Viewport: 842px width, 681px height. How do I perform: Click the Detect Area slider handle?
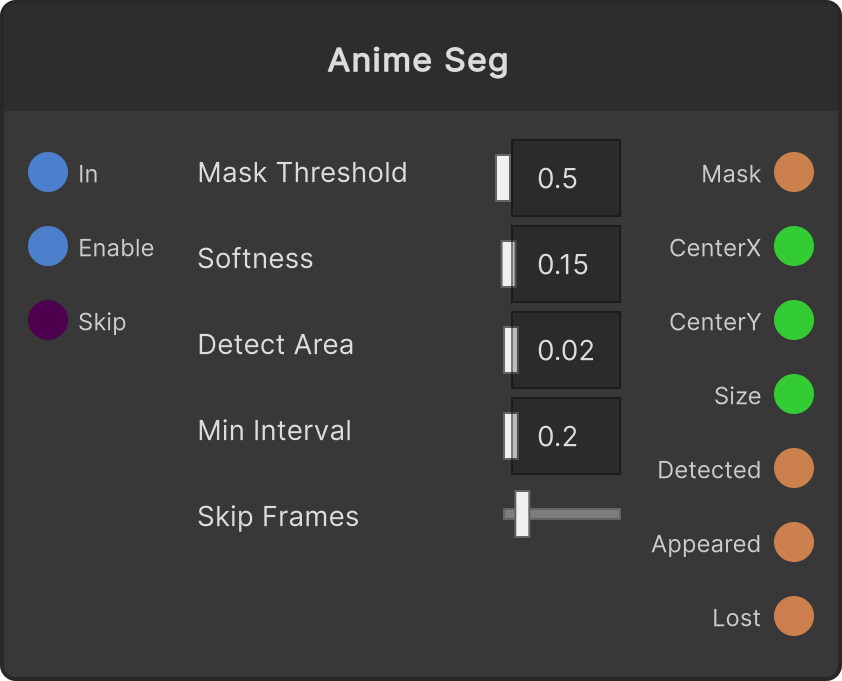[x=511, y=350]
